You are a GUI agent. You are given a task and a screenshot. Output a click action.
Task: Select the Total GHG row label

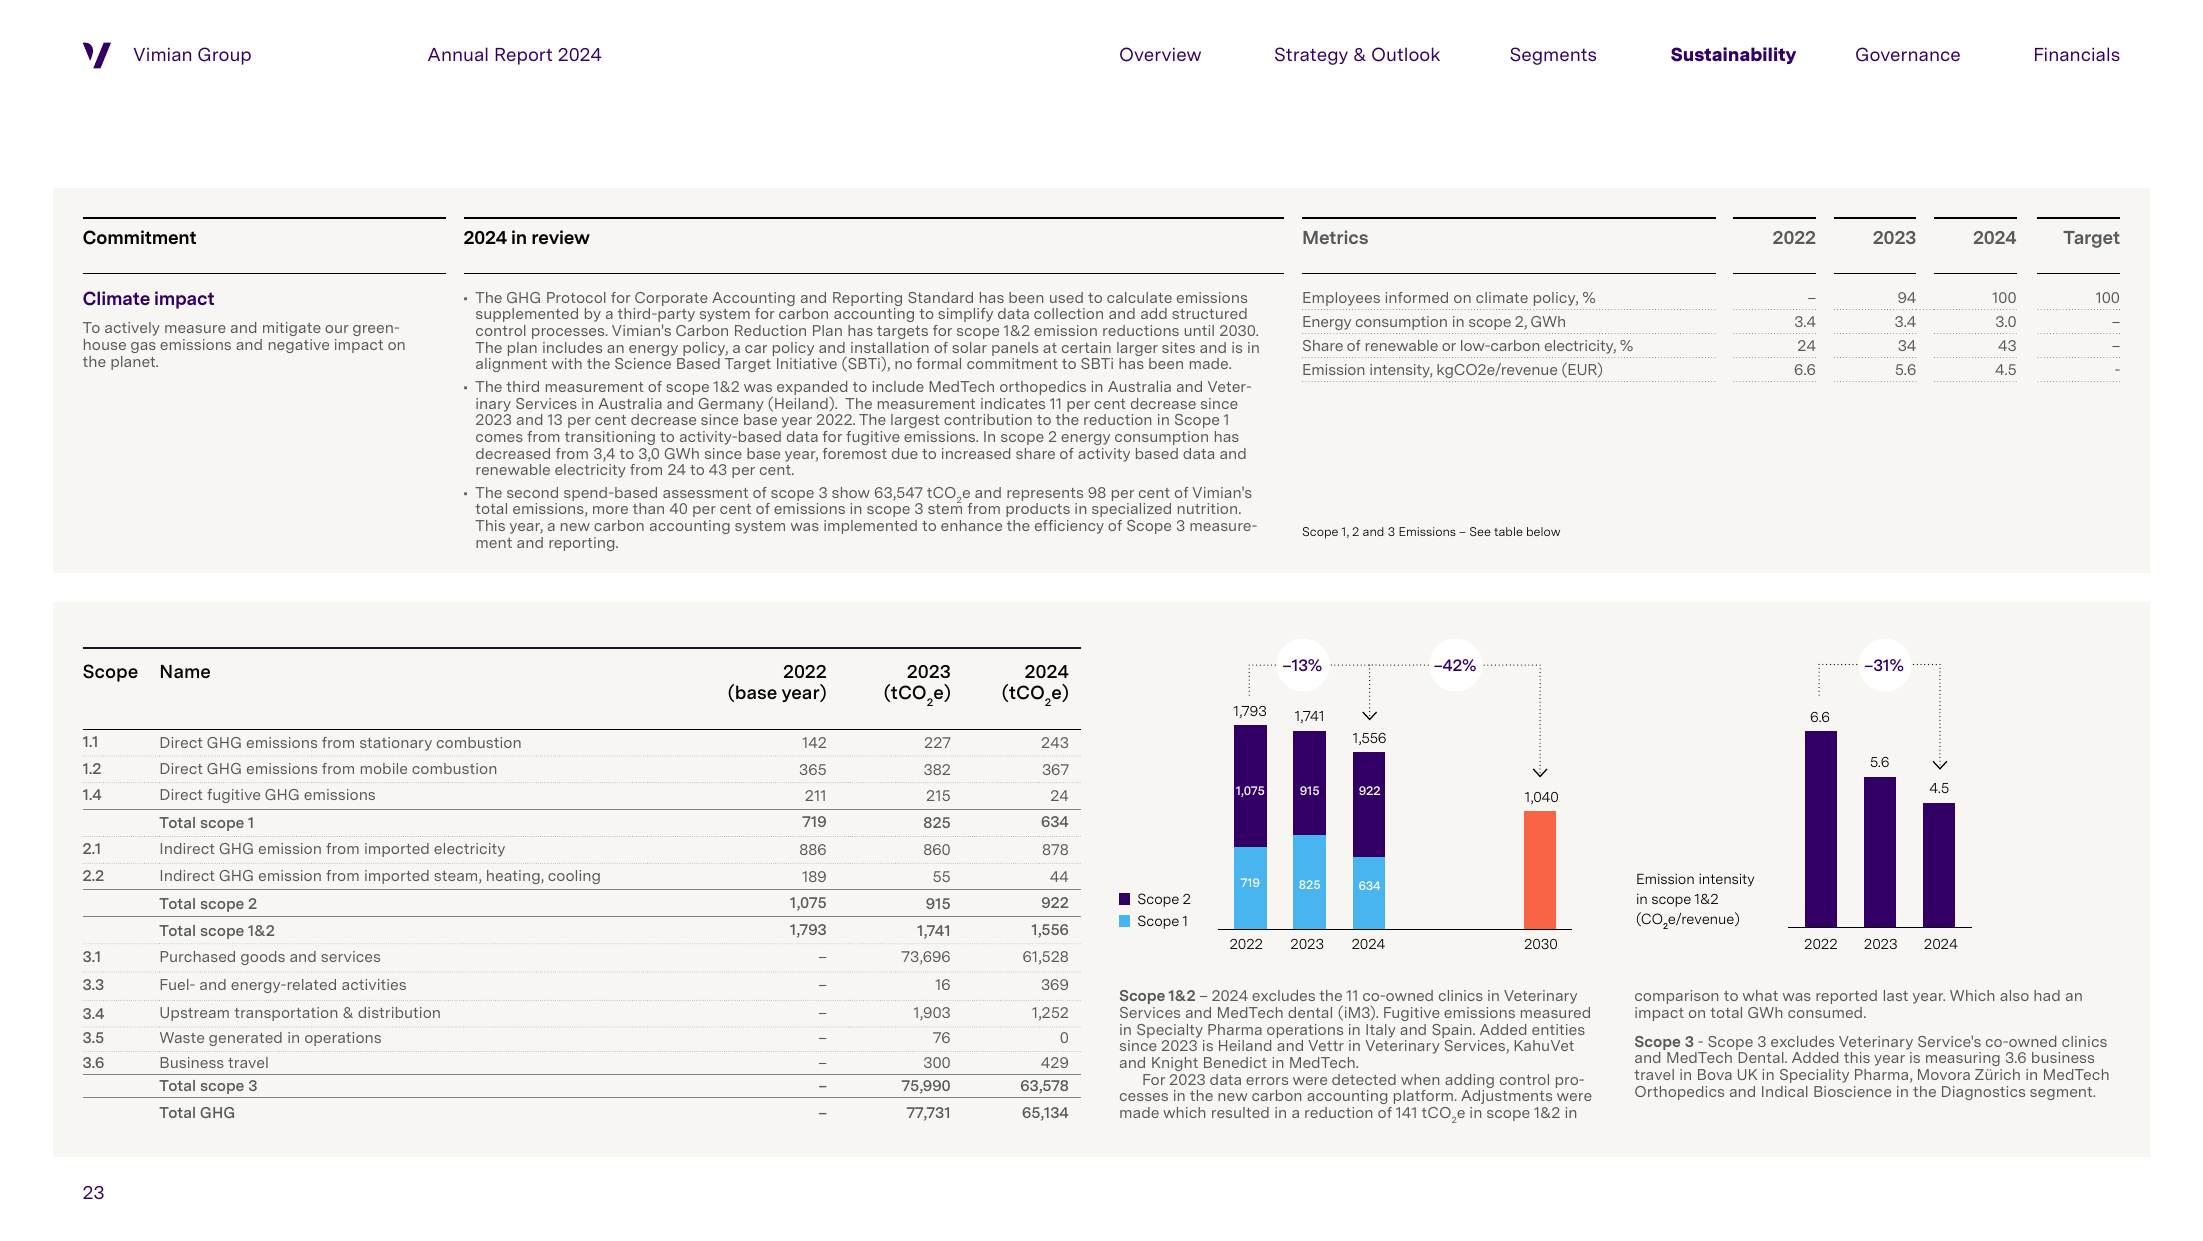click(197, 1113)
